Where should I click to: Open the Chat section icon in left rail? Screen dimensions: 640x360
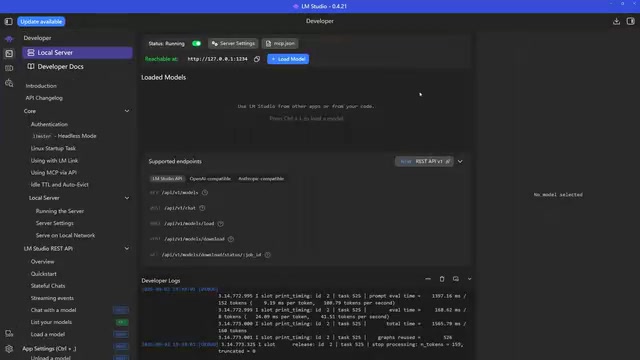coord(9,39)
